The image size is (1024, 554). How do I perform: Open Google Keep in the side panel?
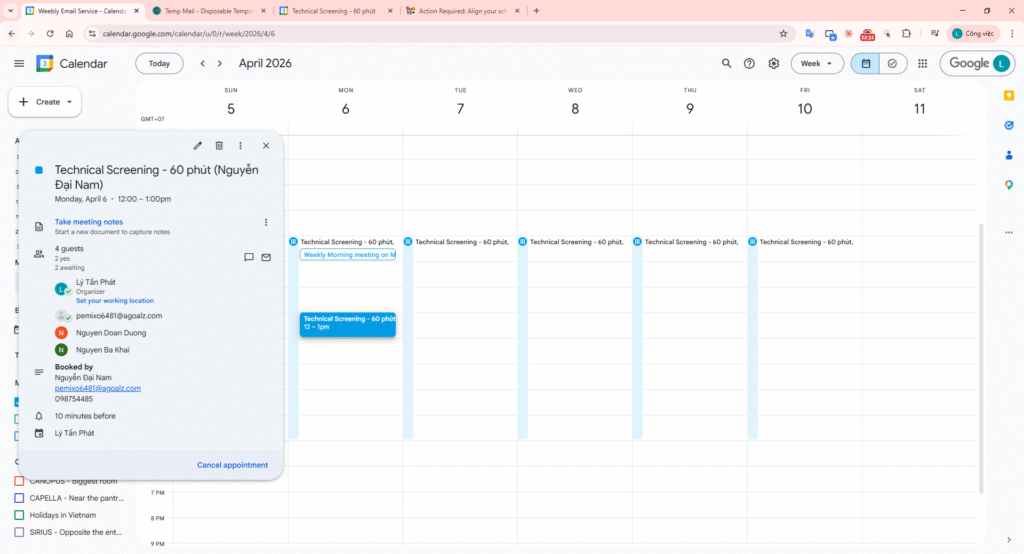tap(1008, 94)
